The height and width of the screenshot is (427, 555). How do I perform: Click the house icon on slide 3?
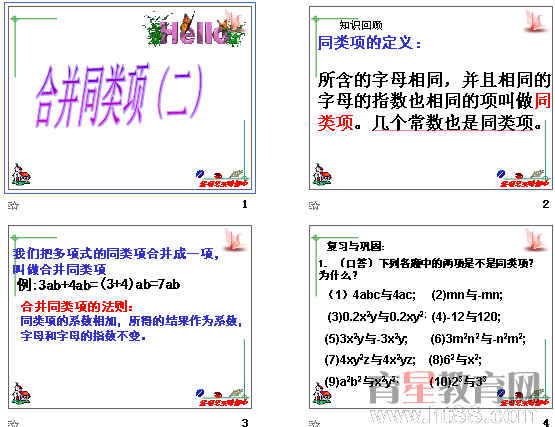[x=21, y=393]
